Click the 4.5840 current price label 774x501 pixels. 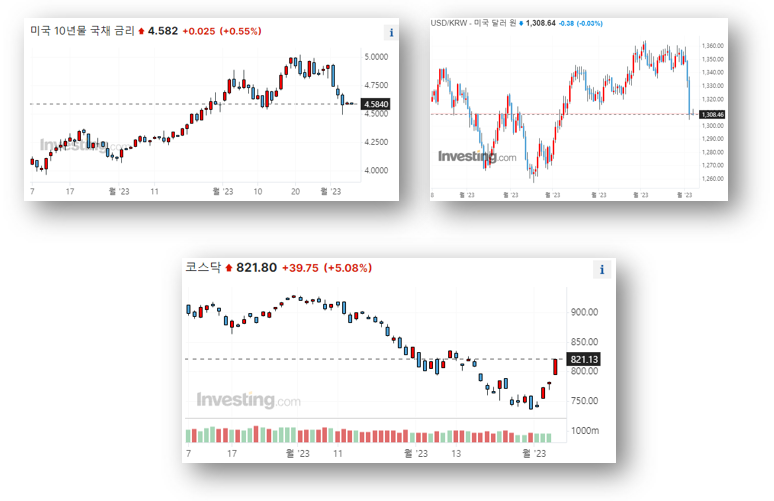point(378,104)
